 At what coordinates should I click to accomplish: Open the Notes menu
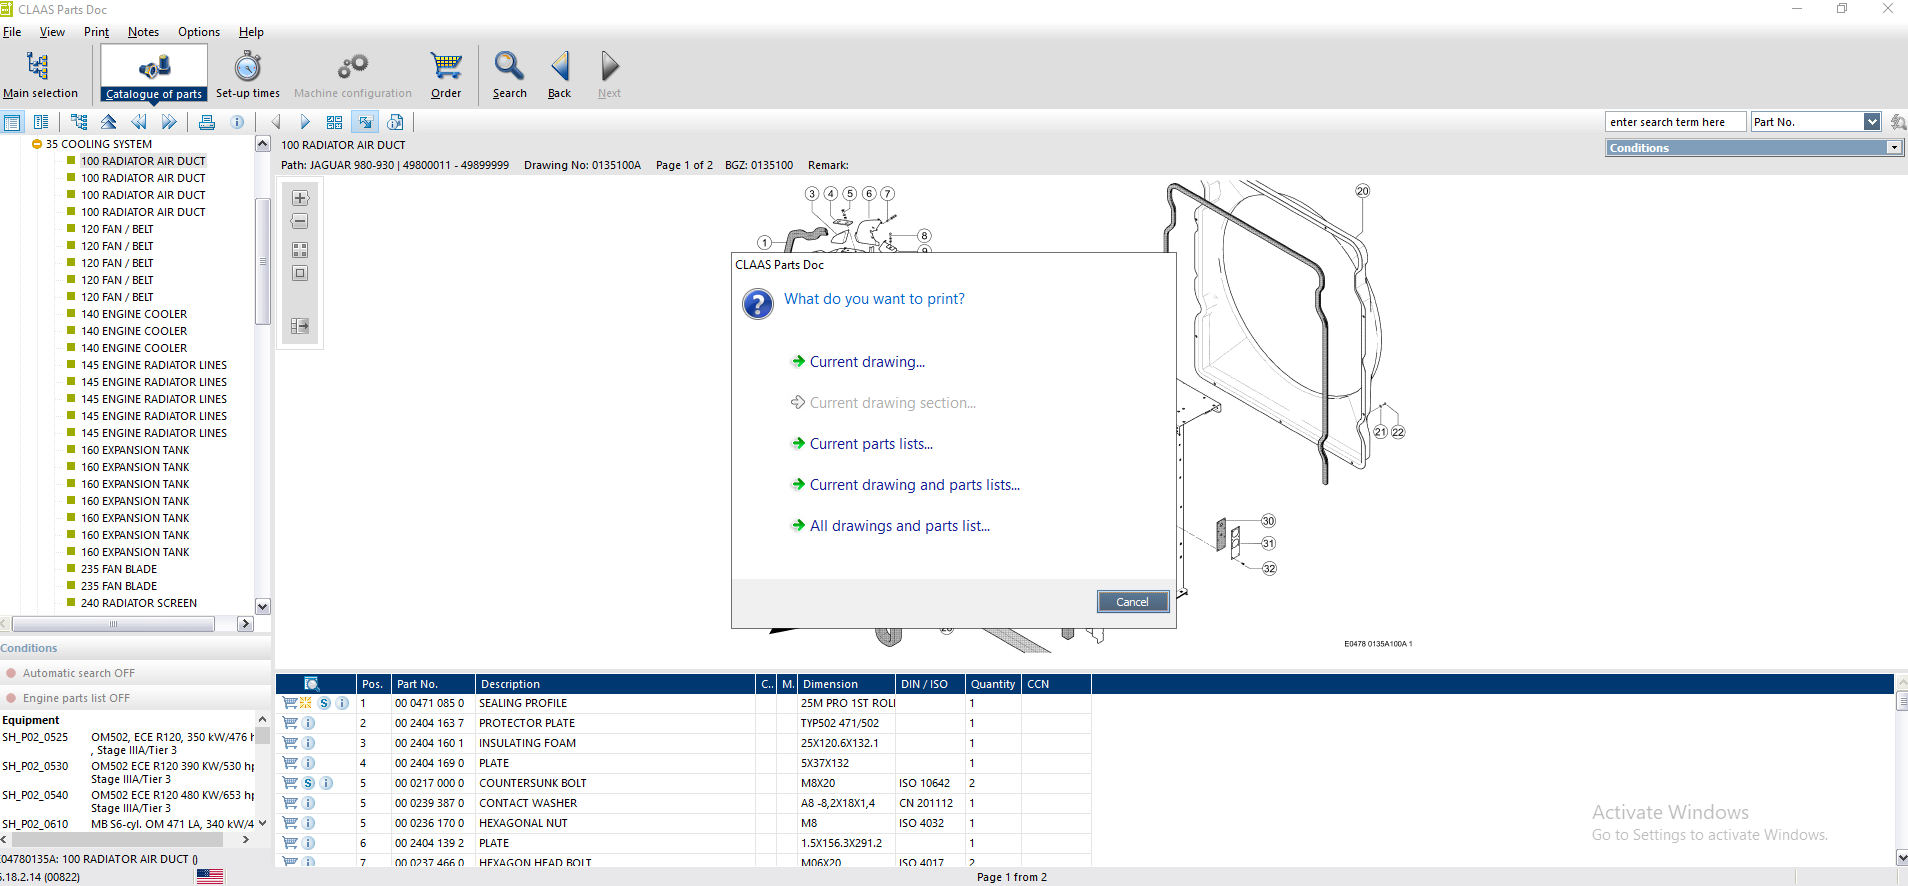(143, 32)
